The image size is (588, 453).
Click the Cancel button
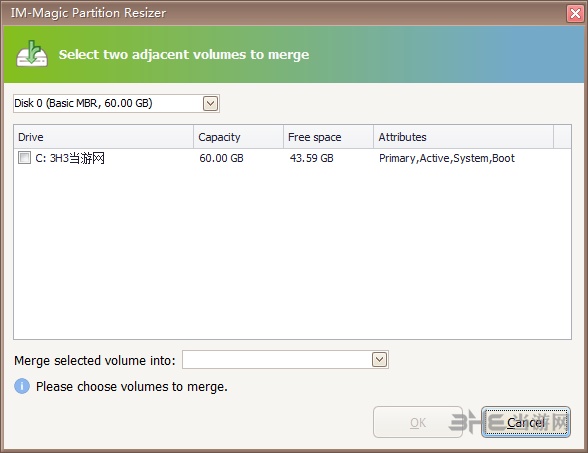(x=526, y=422)
